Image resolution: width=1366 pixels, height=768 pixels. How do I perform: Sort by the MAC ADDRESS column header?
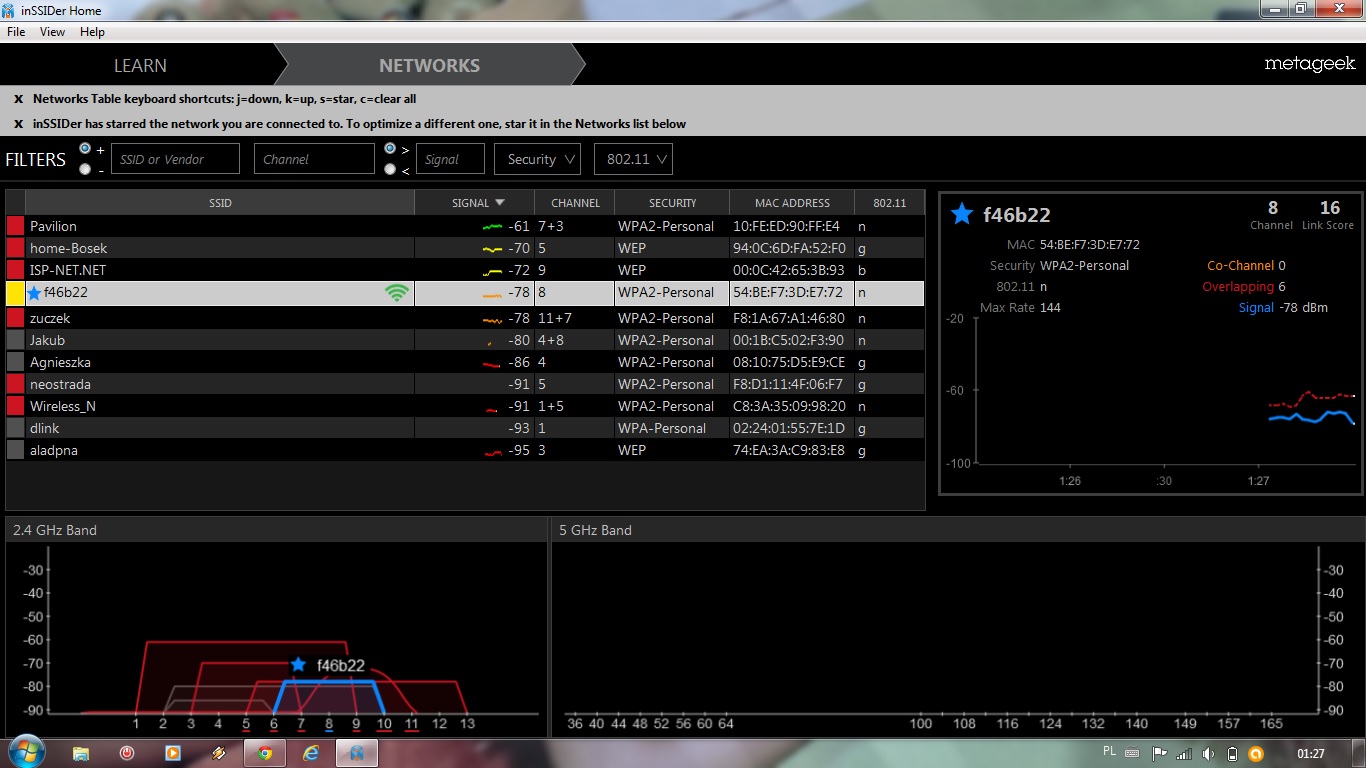coord(792,203)
